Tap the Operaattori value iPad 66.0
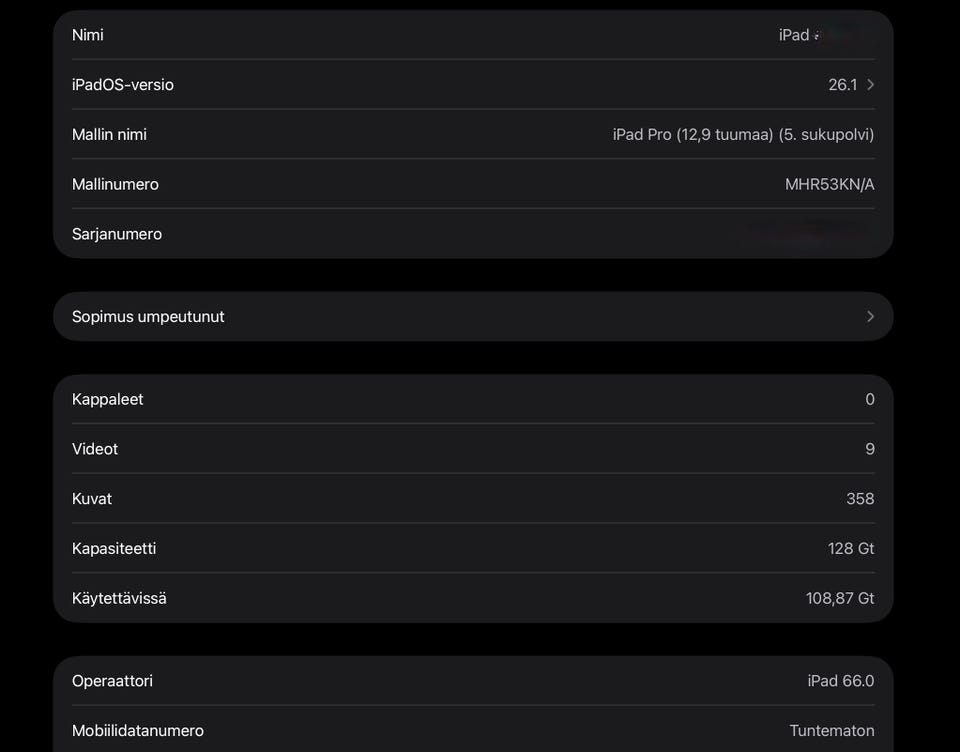 pyautogui.click(x=841, y=681)
